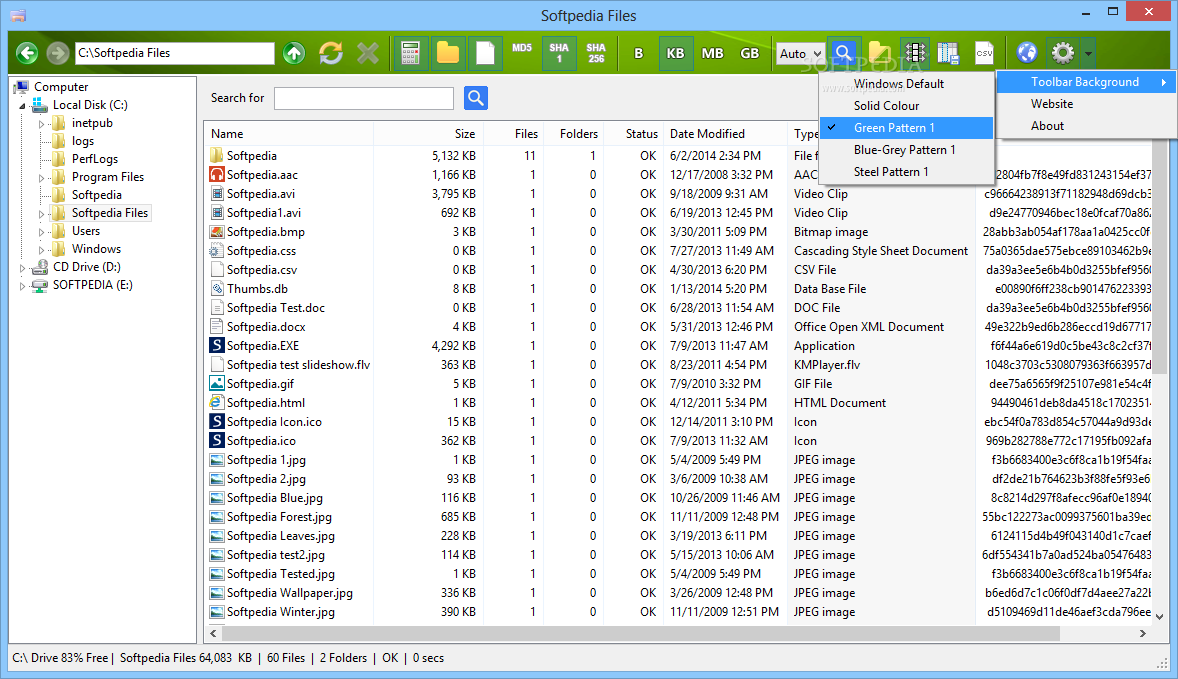
Task: Click the stop scan X icon
Action: coord(368,53)
